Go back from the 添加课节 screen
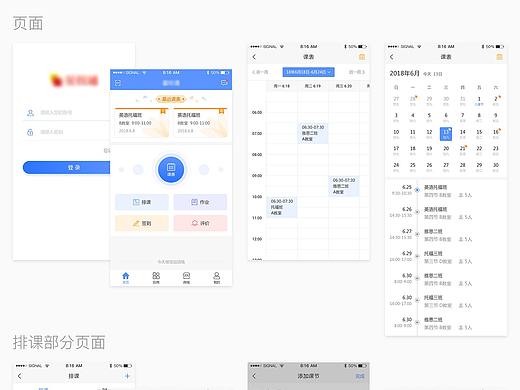Viewport: 520px width, 390px height. click(x=254, y=376)
